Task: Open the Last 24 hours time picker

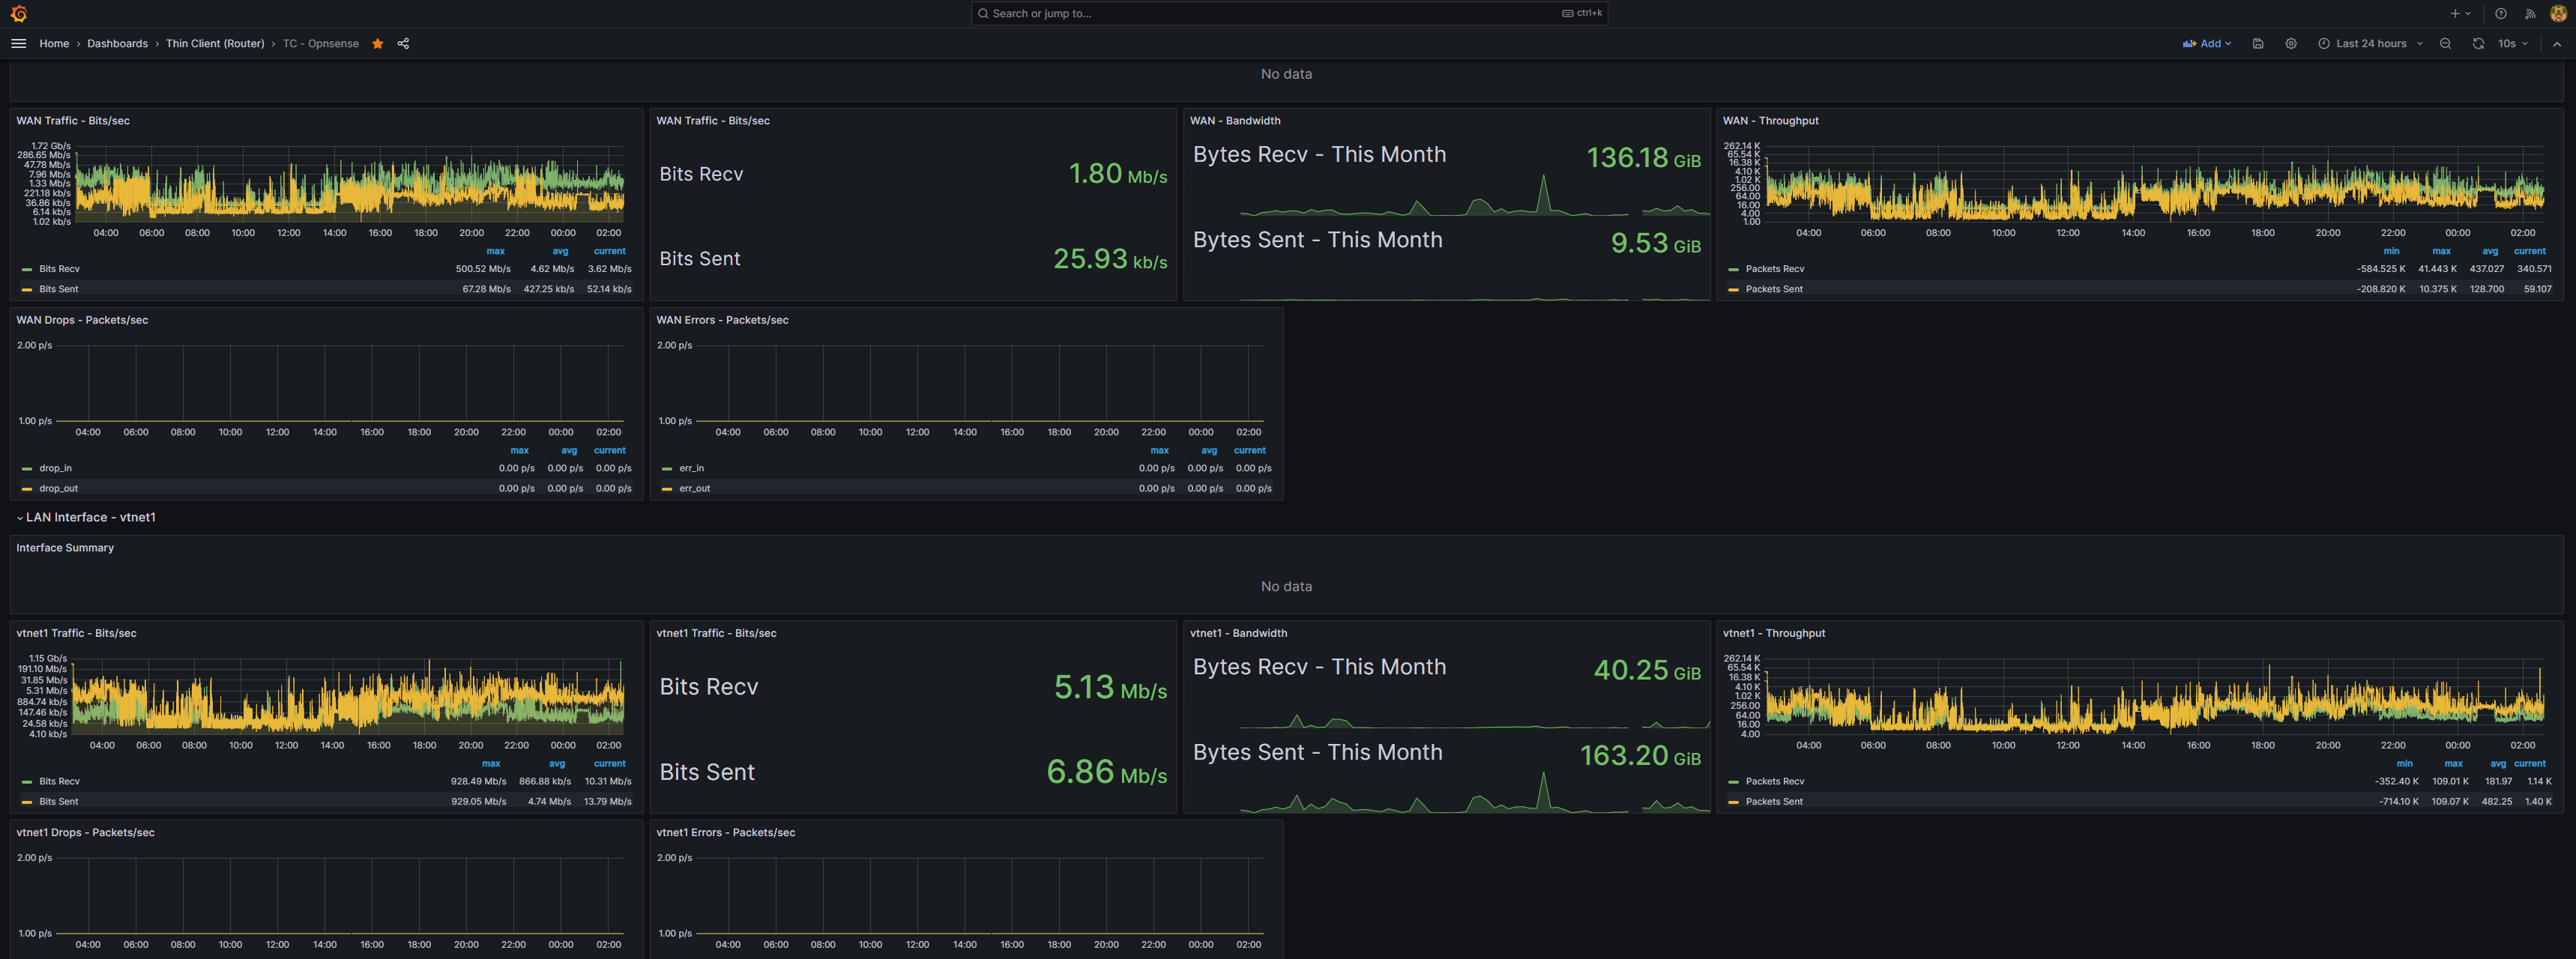Action: click(x=2370, y=44)
